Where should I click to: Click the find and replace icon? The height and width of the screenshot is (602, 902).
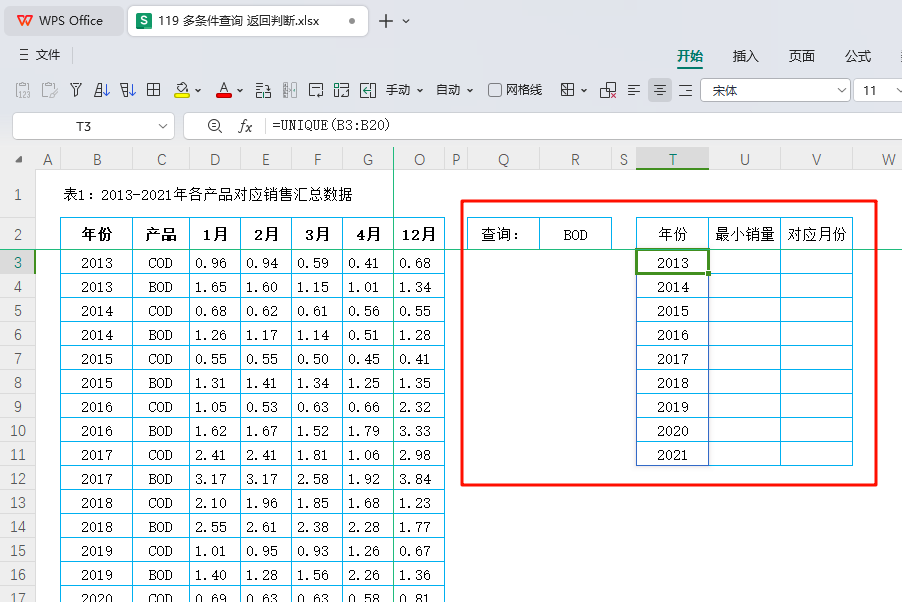pyautogui.click(x=263, y=90)
